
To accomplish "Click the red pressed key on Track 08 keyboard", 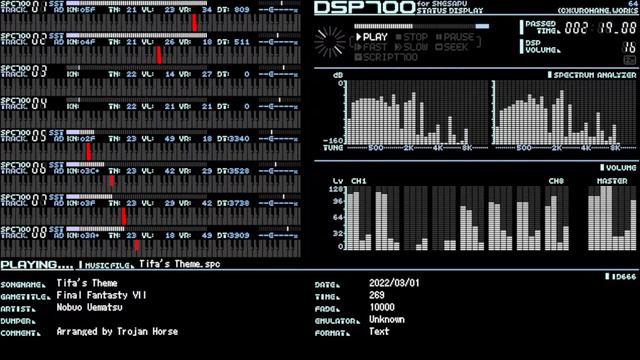I will pos(136,244).
